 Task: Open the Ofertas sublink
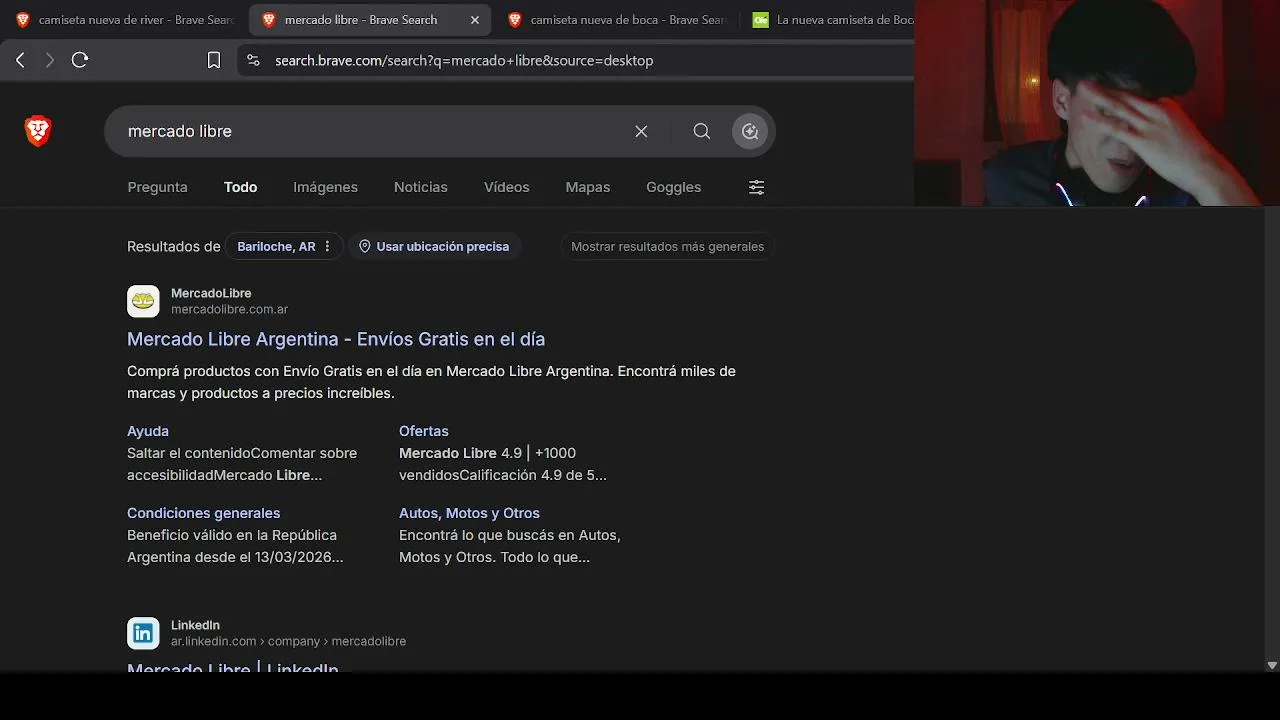[424, 431]
